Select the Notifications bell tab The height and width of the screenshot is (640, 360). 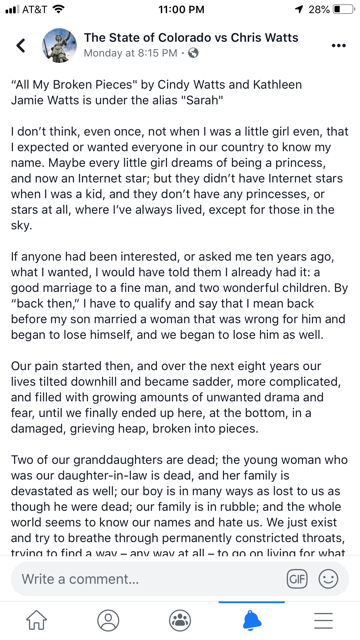252,620
